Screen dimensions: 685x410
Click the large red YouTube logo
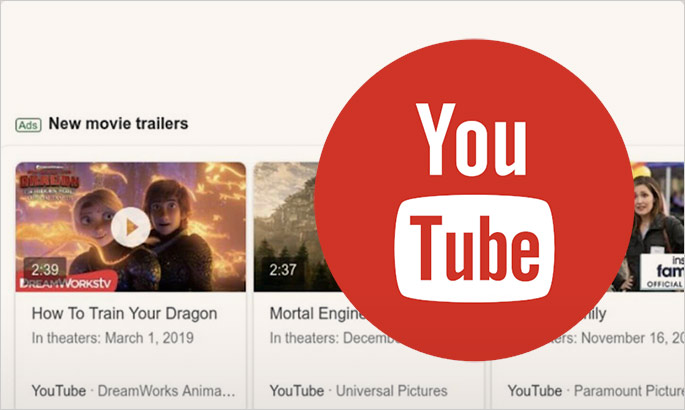474,200
